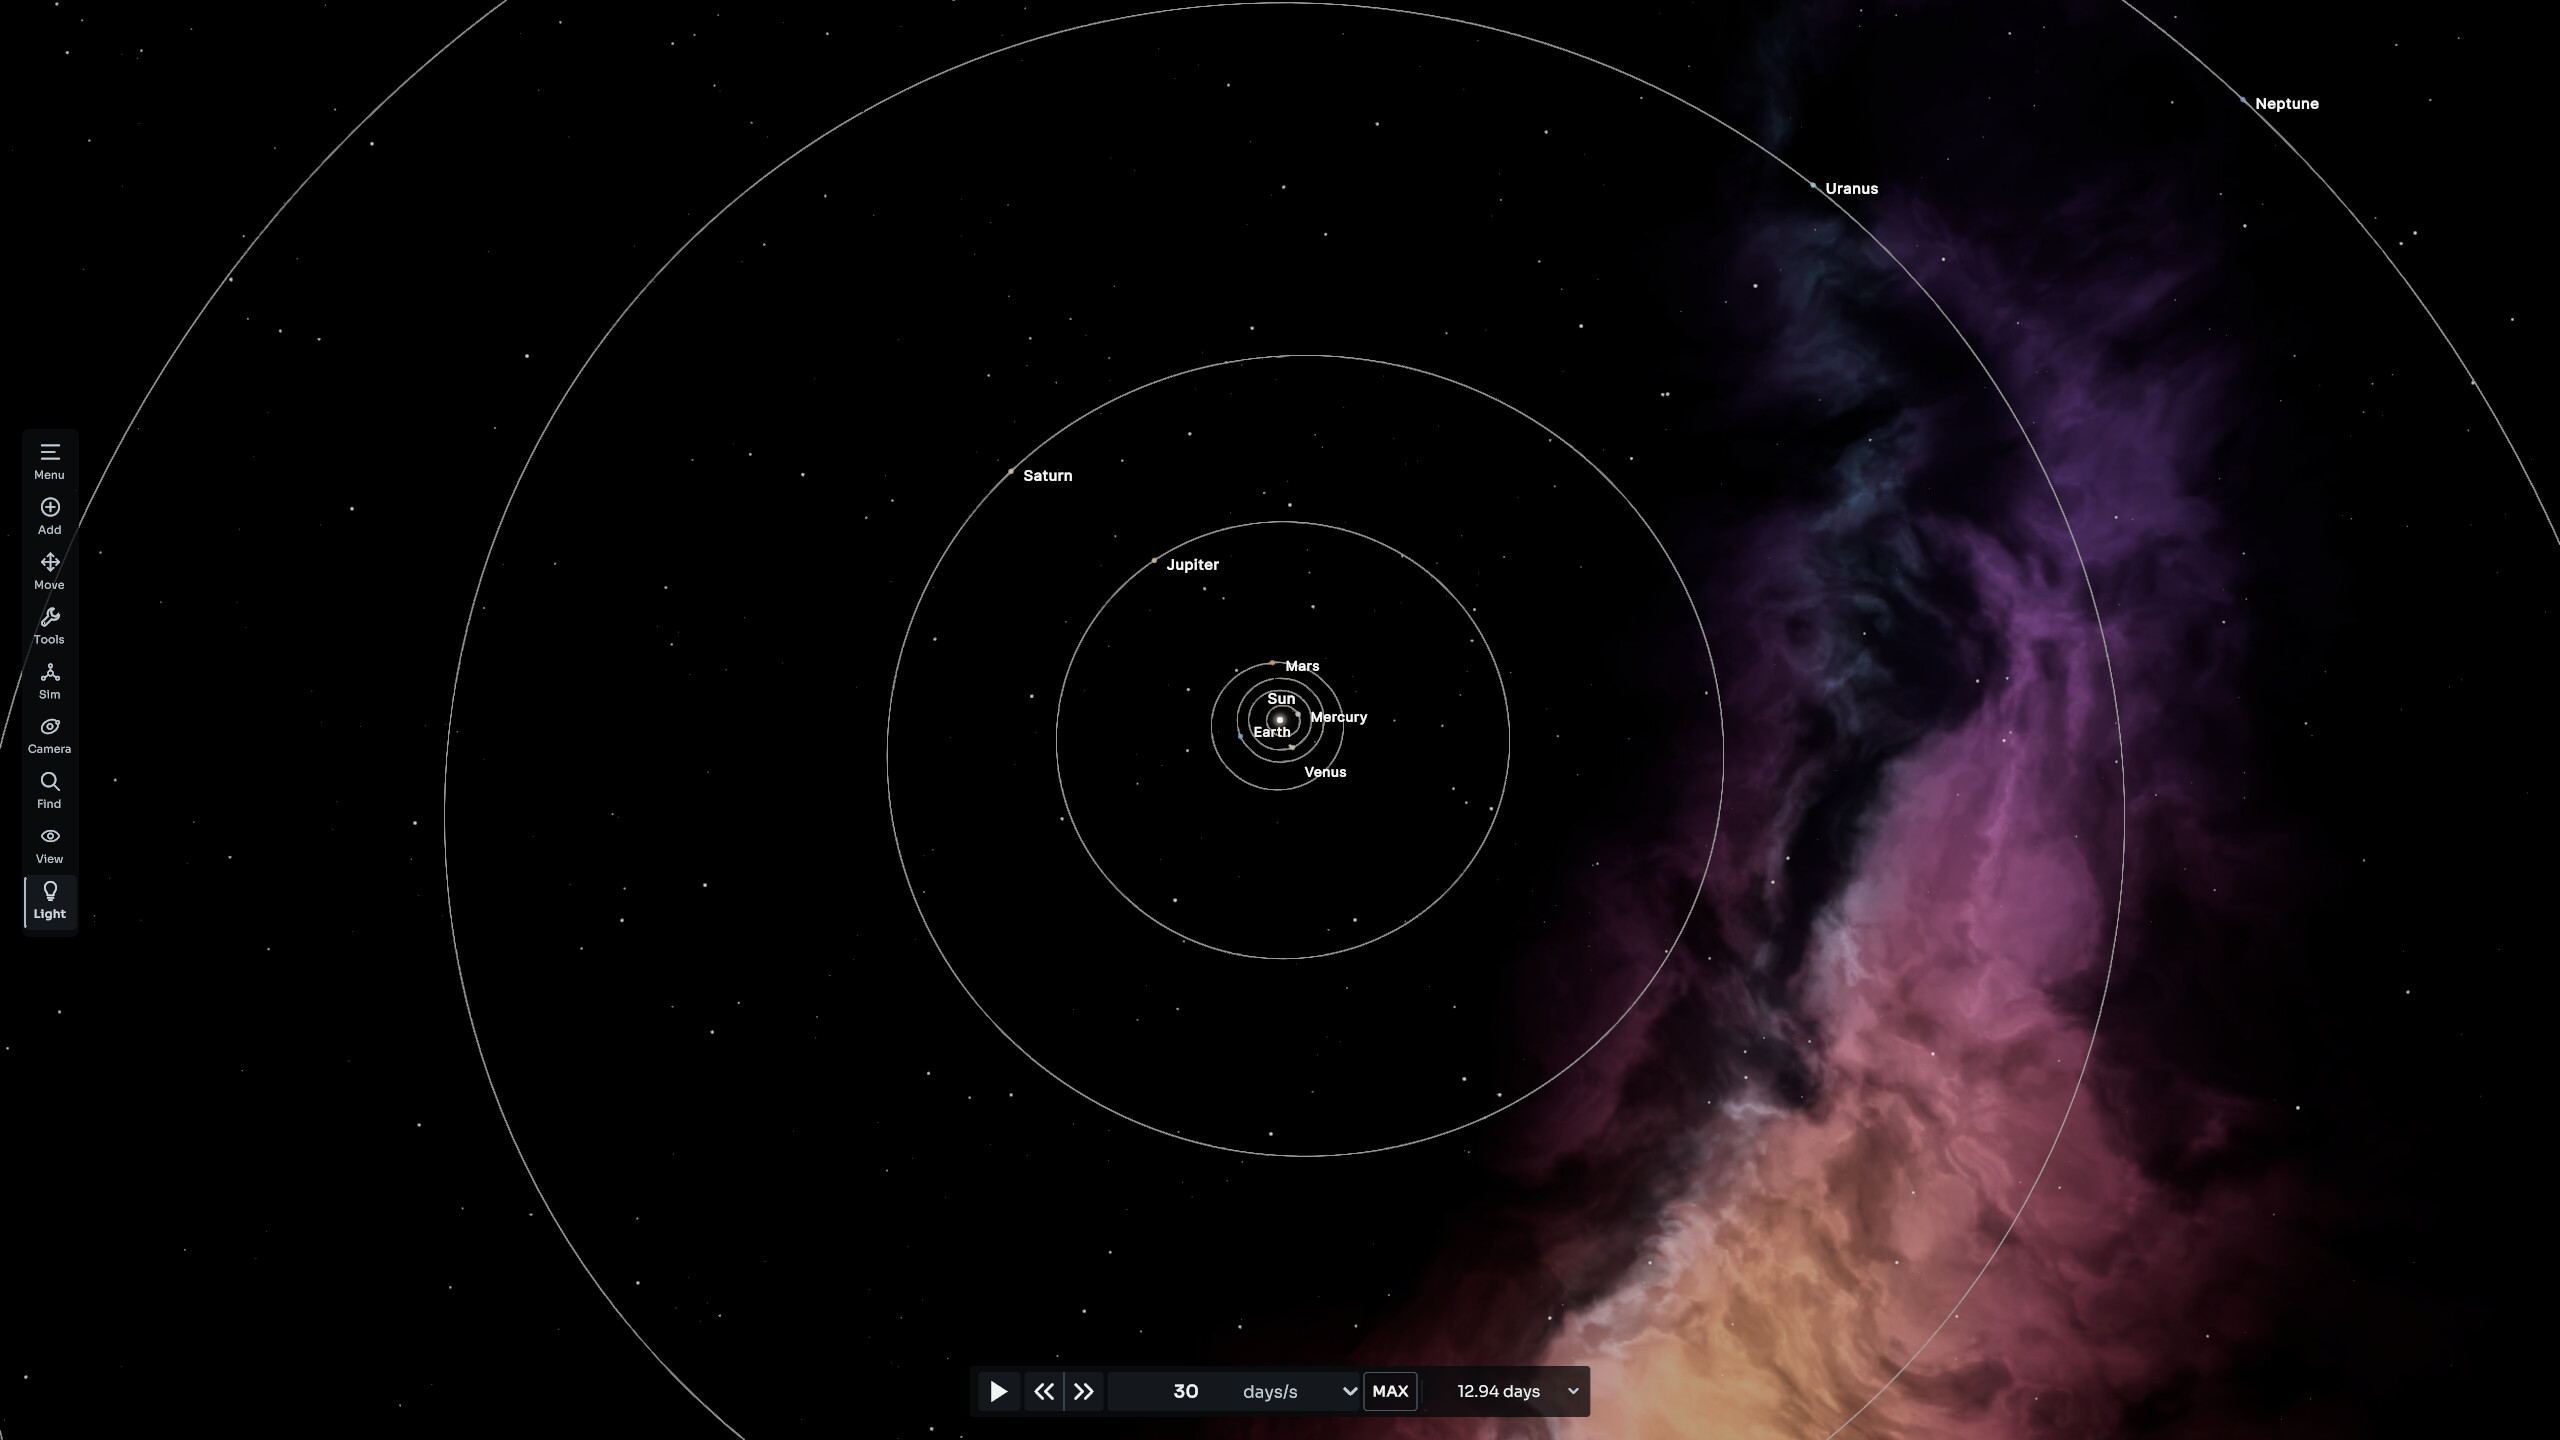This screenshot has height=1440, width=2560.
Task: Open the Sim settings panel
Action: 49,681
